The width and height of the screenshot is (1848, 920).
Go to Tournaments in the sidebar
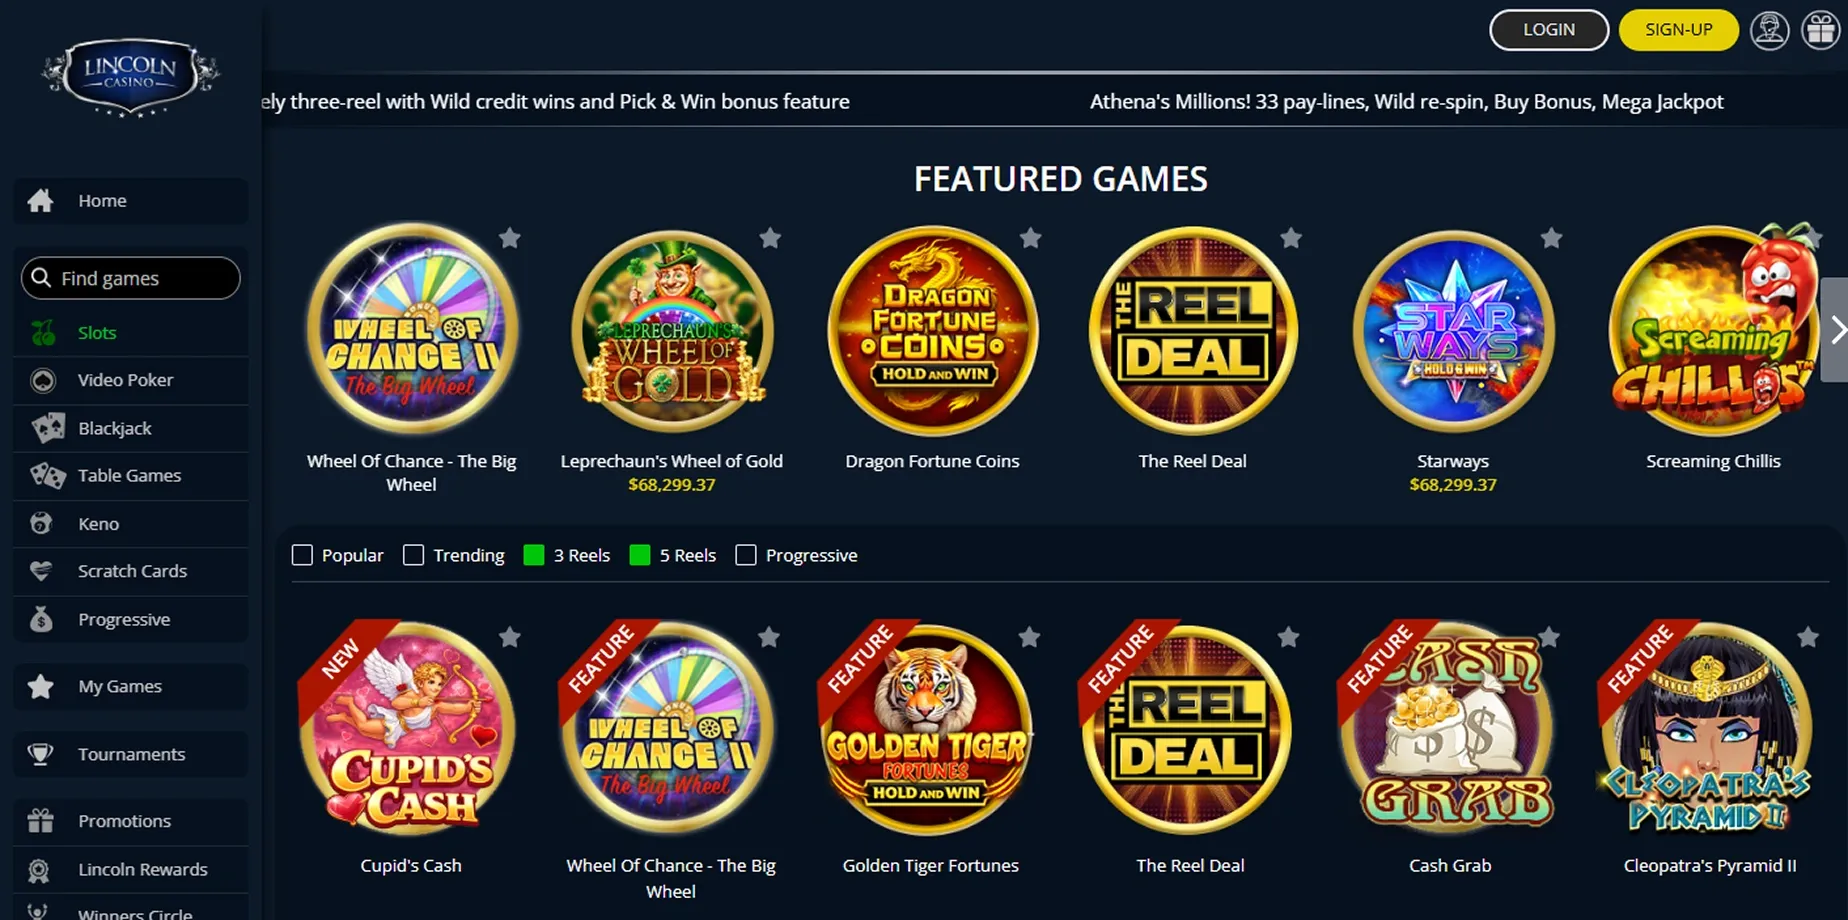point(131,754)
